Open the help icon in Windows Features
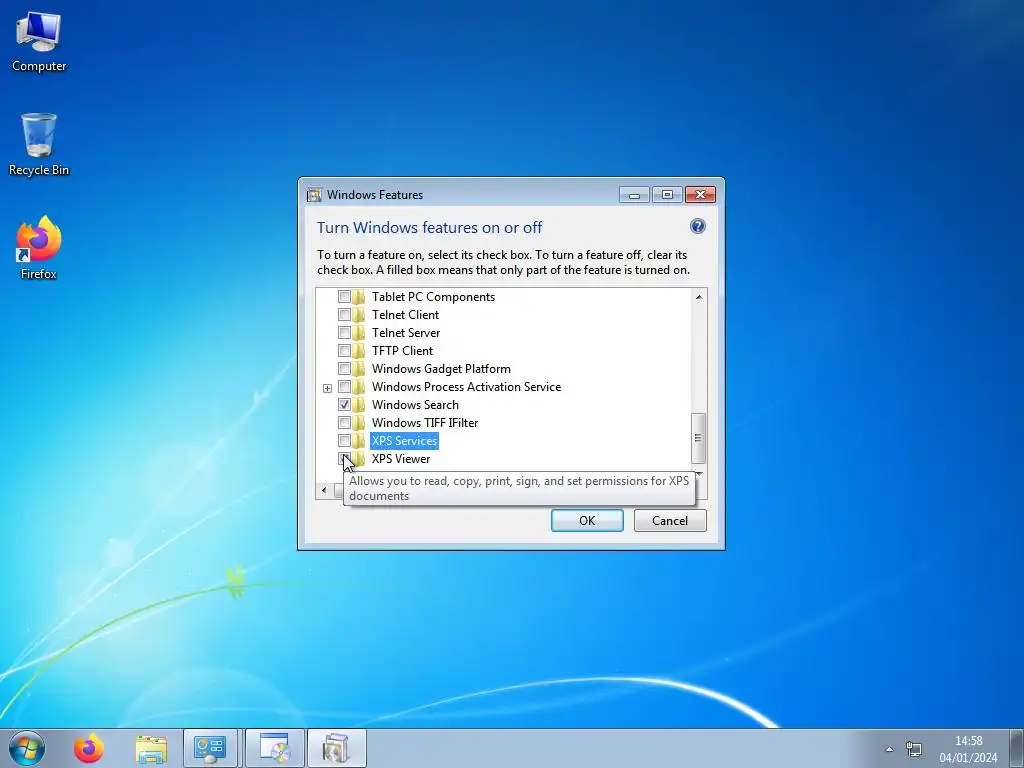1024x768 pixels. [697, 226]
